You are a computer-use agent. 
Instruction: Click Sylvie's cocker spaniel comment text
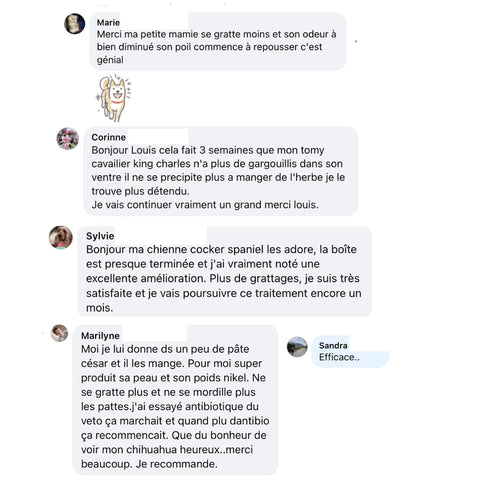coord(224,278)
